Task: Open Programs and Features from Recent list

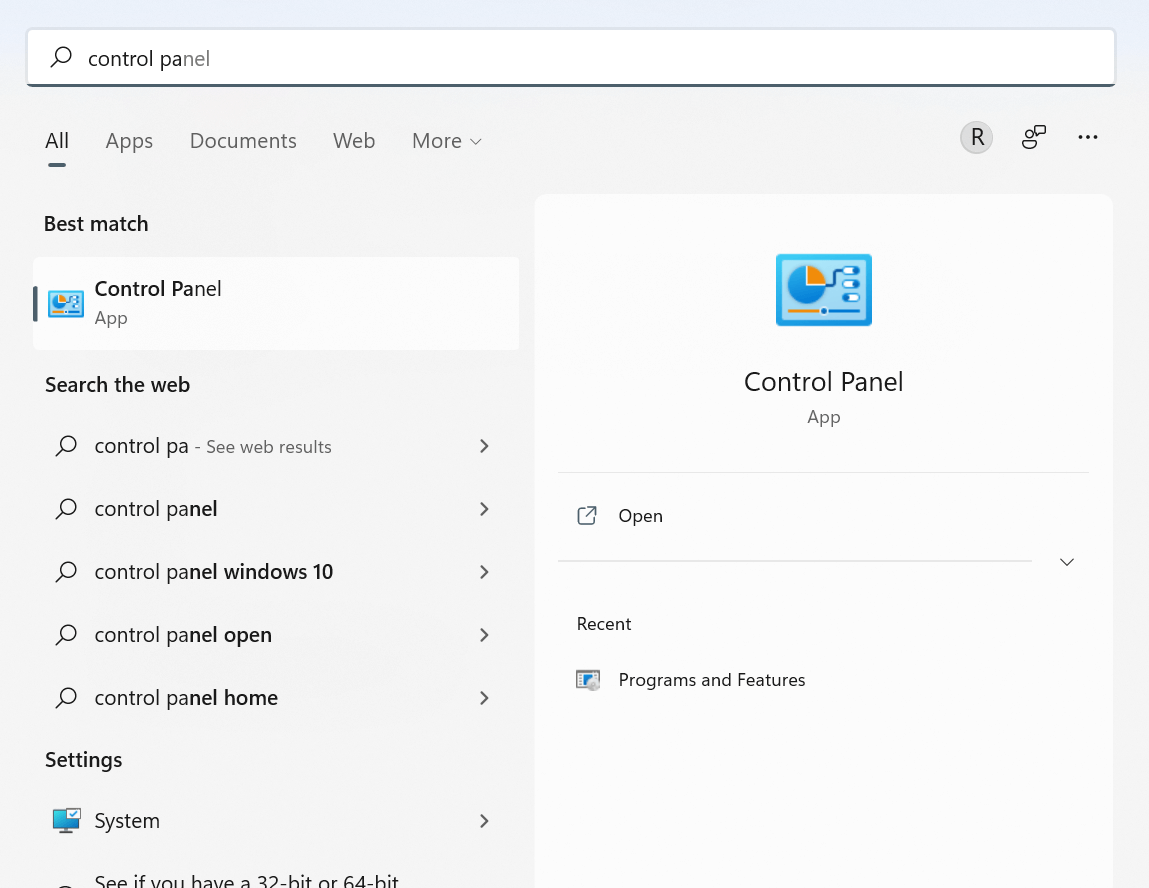Action: point(712,679)
